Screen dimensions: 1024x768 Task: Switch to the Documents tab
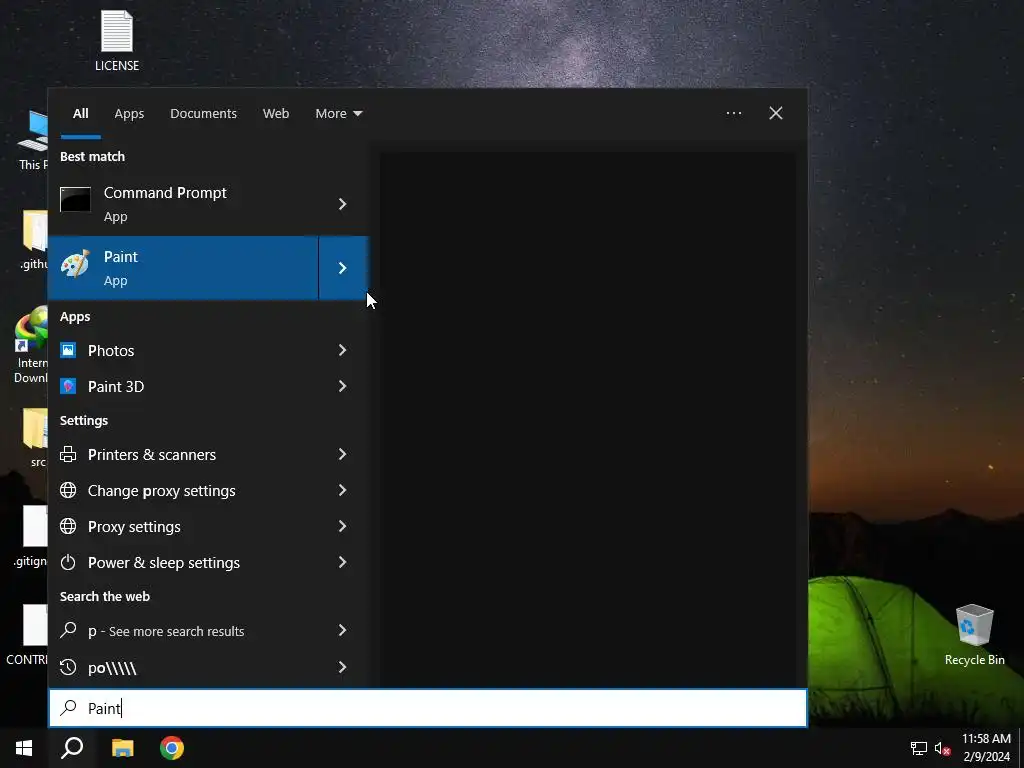point(203,114)
